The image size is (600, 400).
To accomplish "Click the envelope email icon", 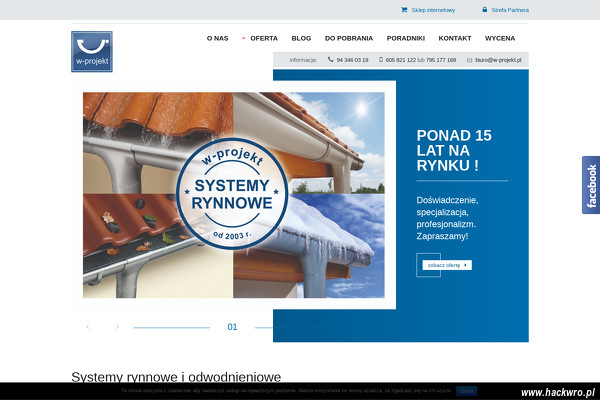I will [x=470, y=60].
